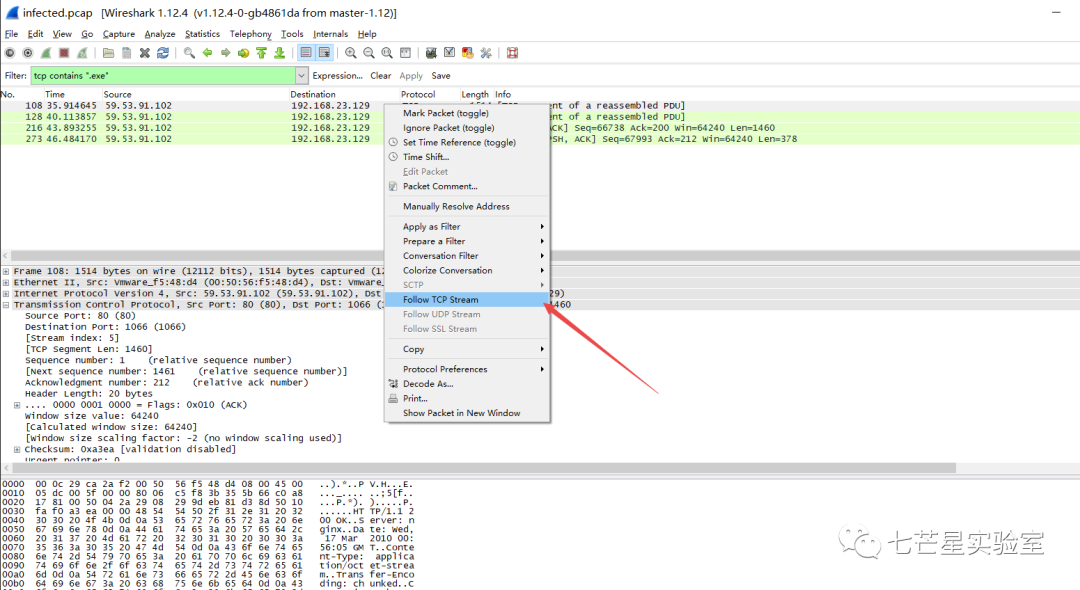Viewport: 1080px width, 590px height.
Task: Open filter history dropdown arrow
Action: click(301, 76)
